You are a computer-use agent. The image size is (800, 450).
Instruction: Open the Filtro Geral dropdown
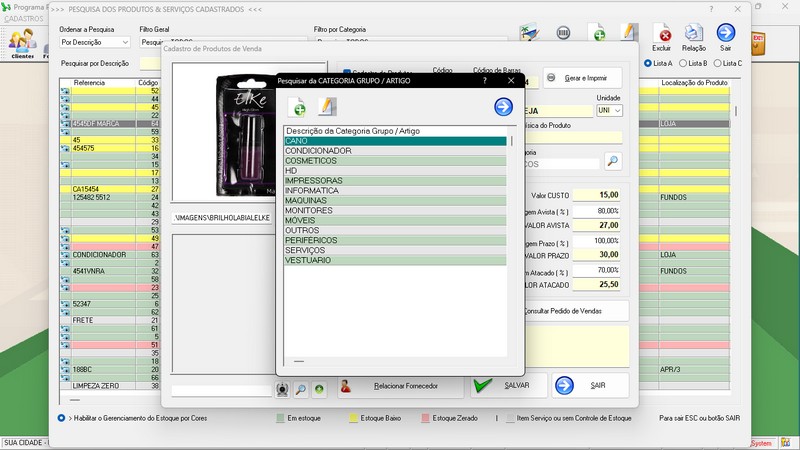point(150,43)
